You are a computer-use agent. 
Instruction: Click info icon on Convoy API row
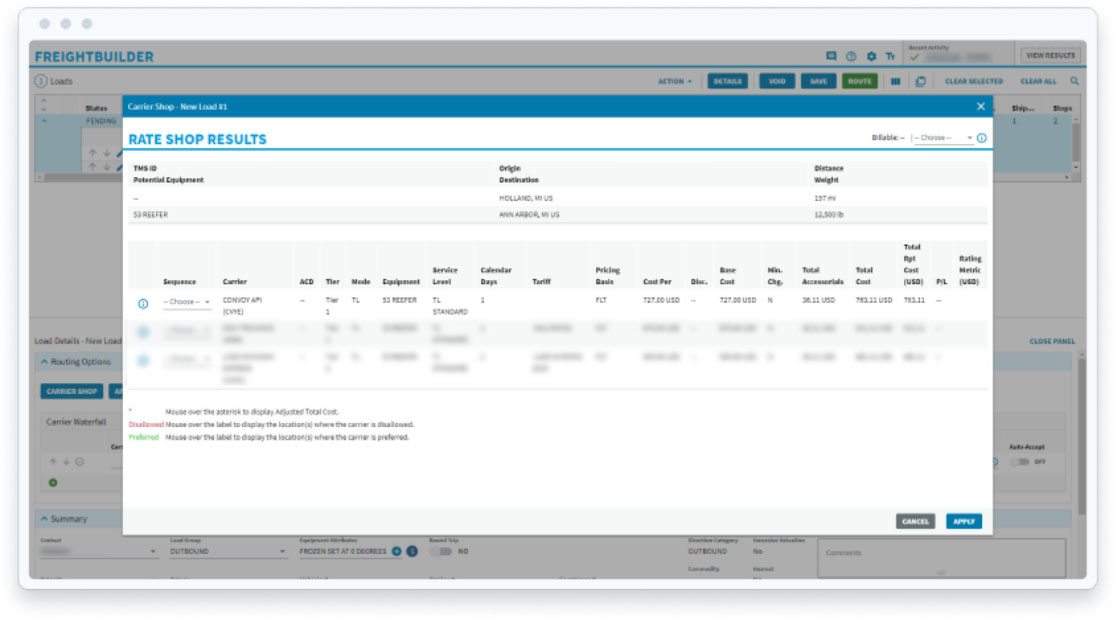143,302
